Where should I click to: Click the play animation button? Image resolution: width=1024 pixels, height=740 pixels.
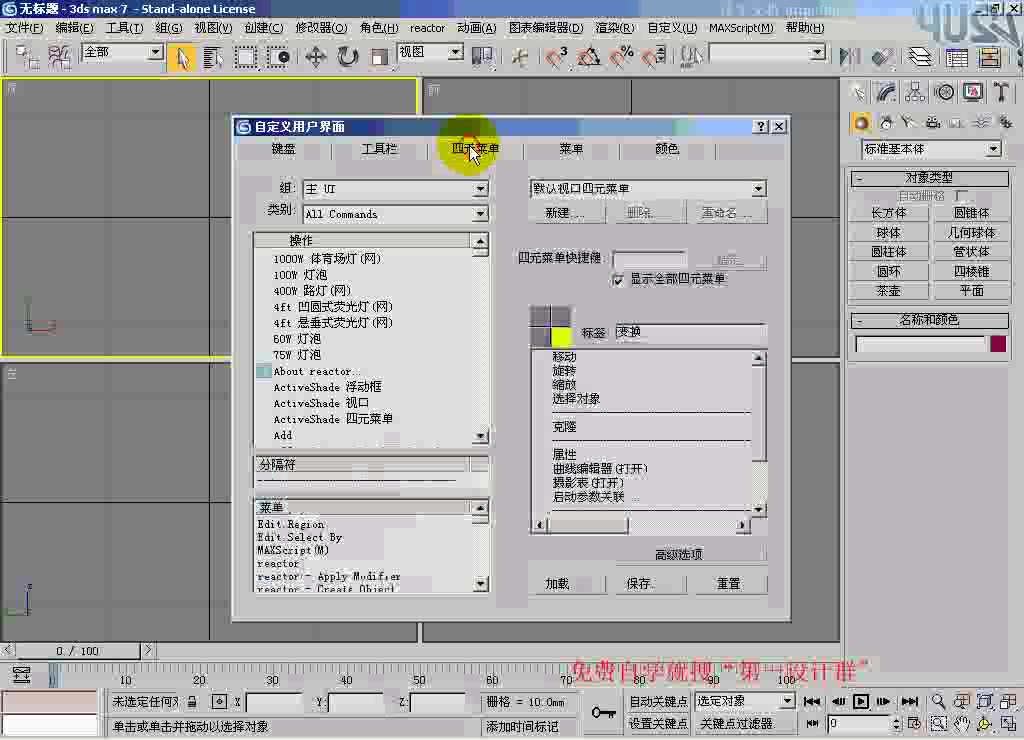pyautogui.click(x=861, y=703)
